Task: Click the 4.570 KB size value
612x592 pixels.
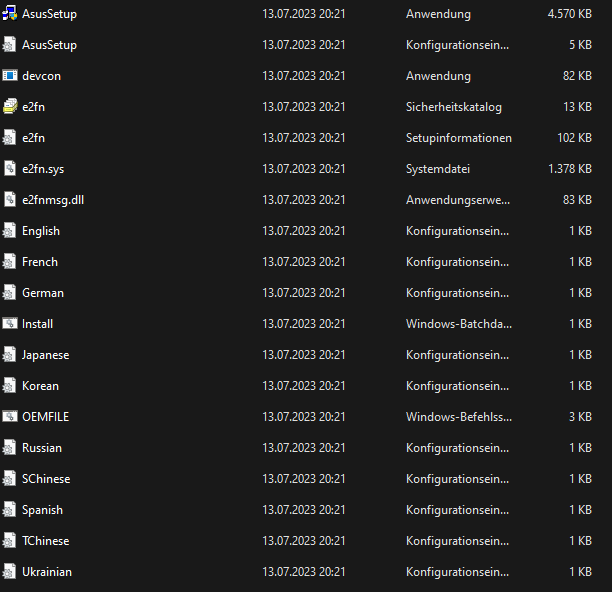Action: pos(569,14)
